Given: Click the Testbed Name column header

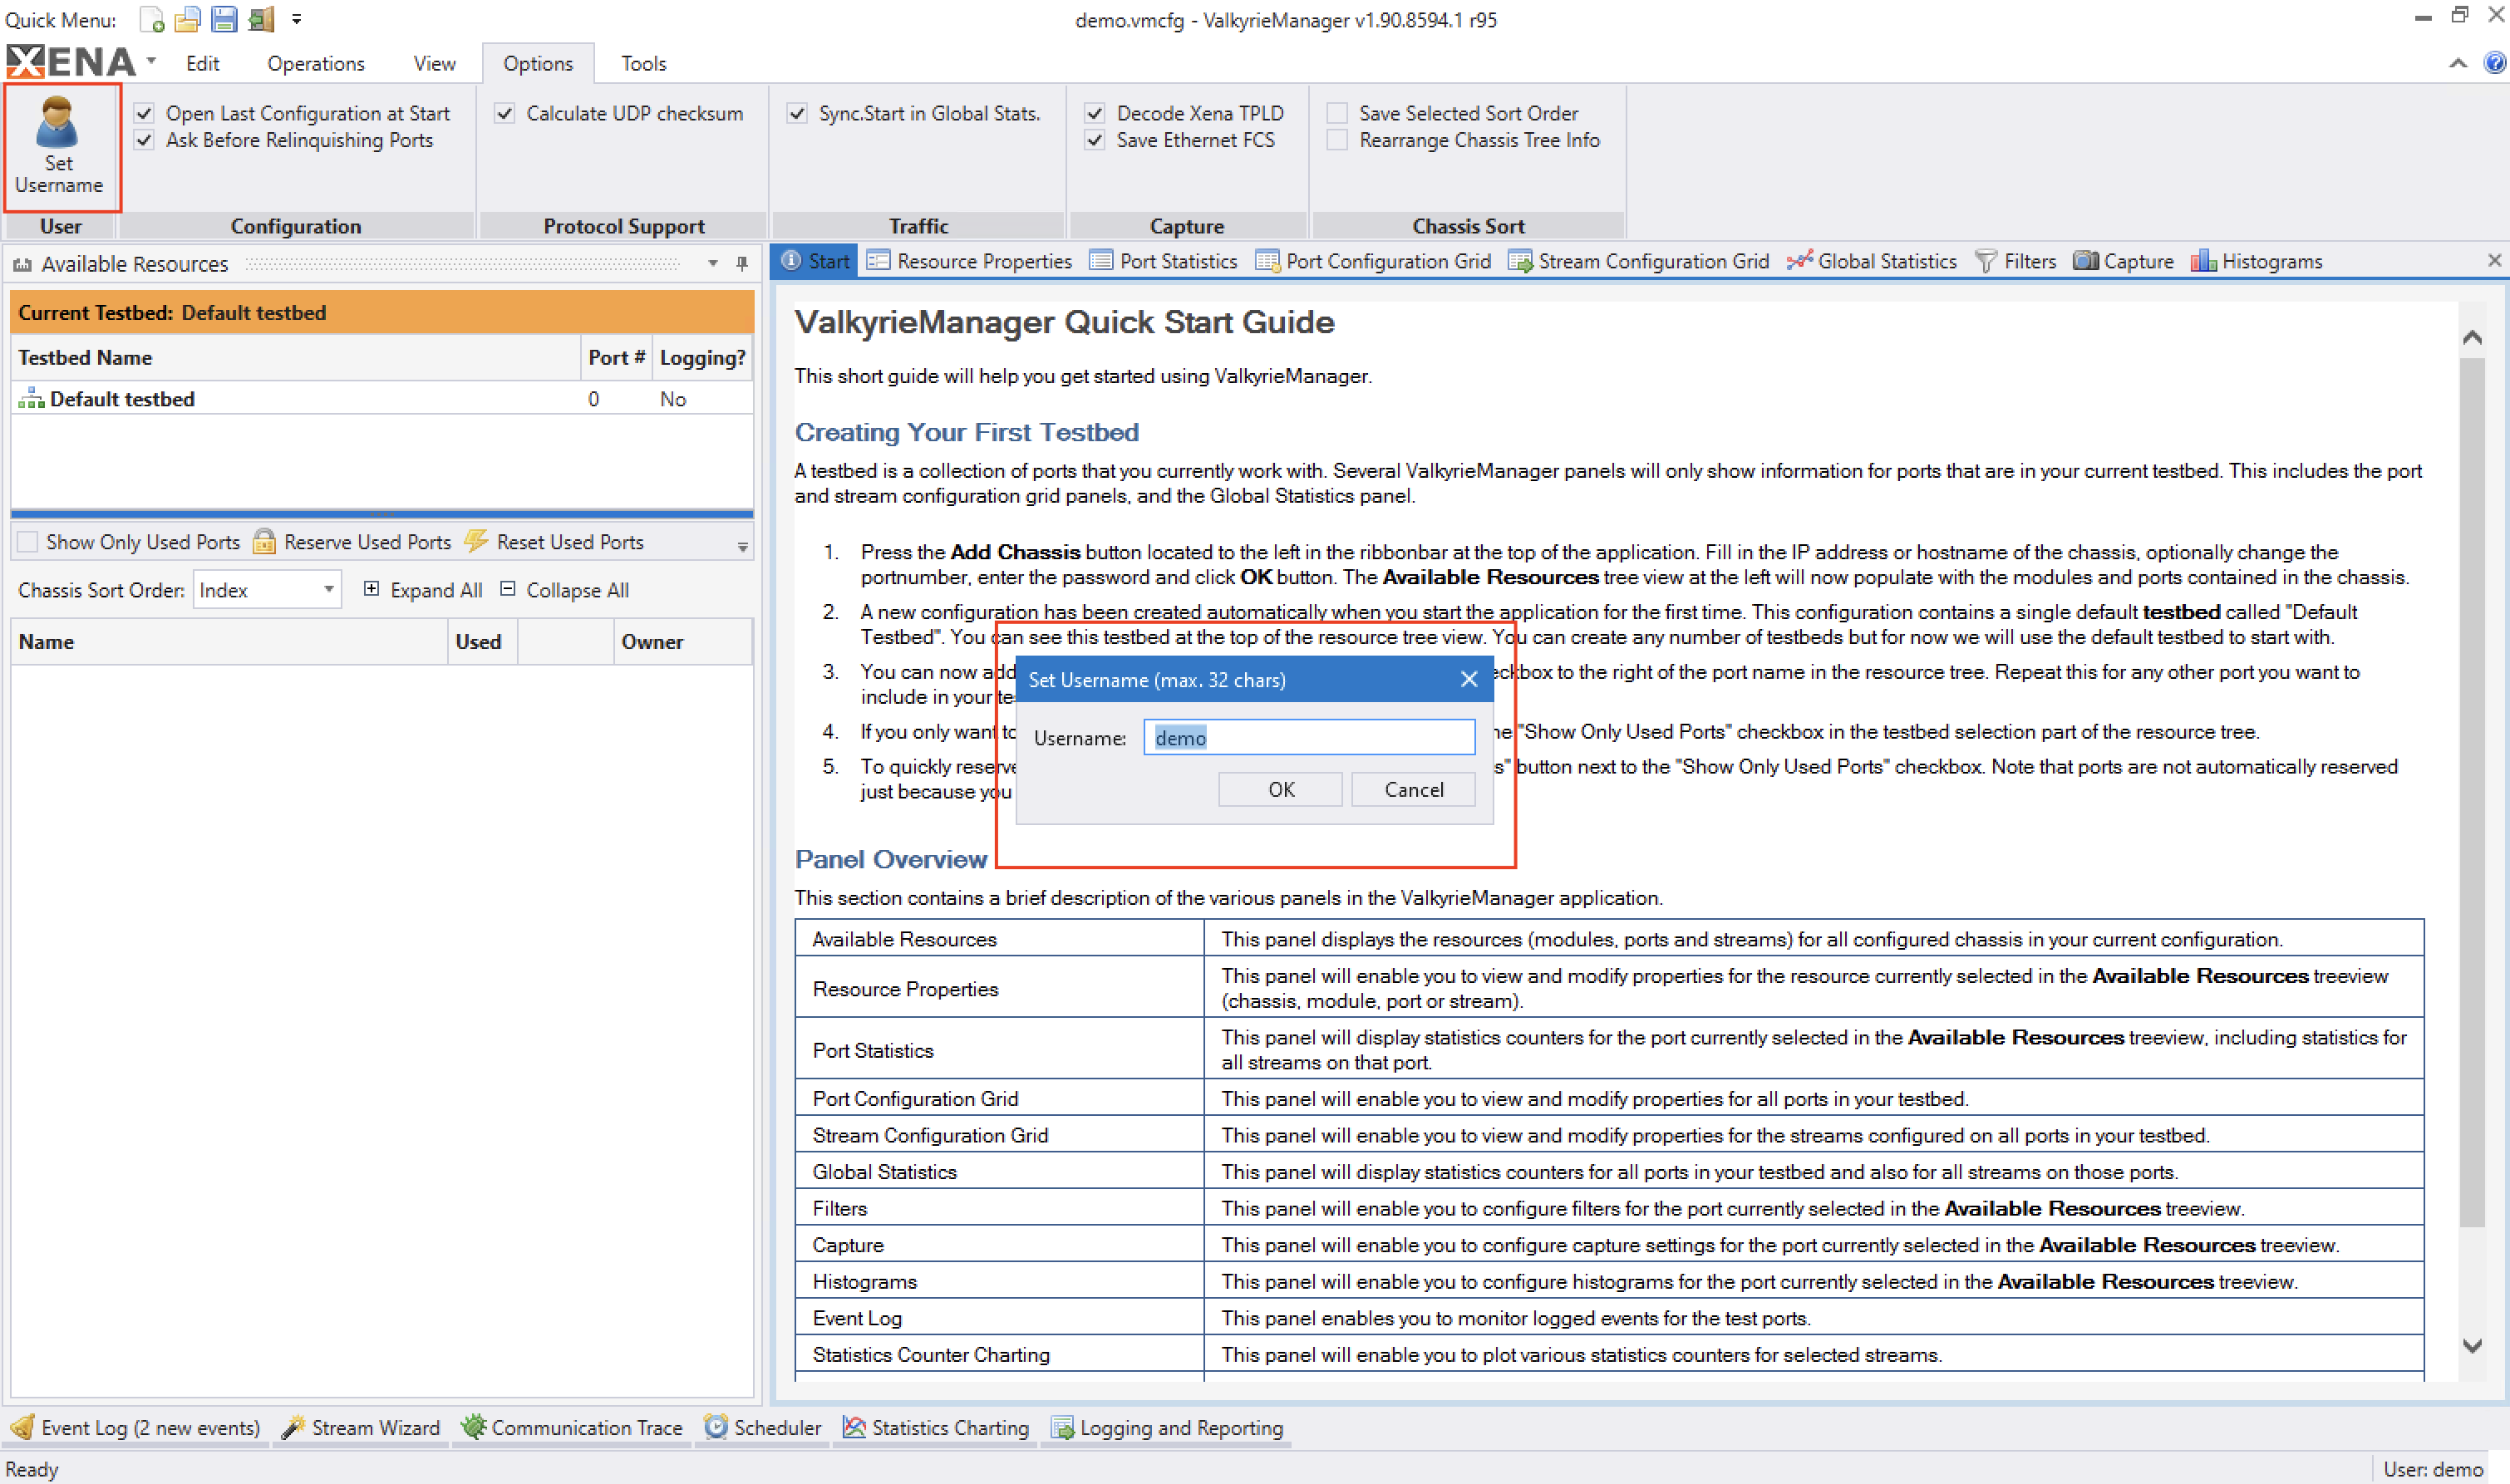Looking at the screenshot, I should pos(296,357).
